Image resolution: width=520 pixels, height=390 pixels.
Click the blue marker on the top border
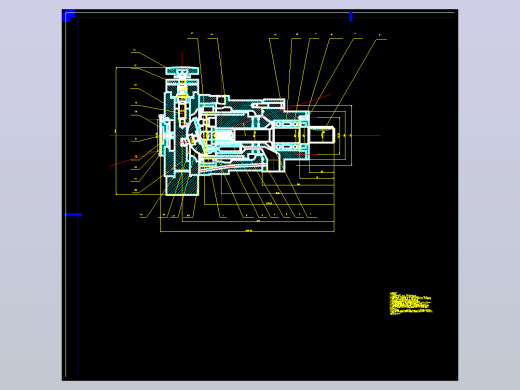tap(351, 16)
